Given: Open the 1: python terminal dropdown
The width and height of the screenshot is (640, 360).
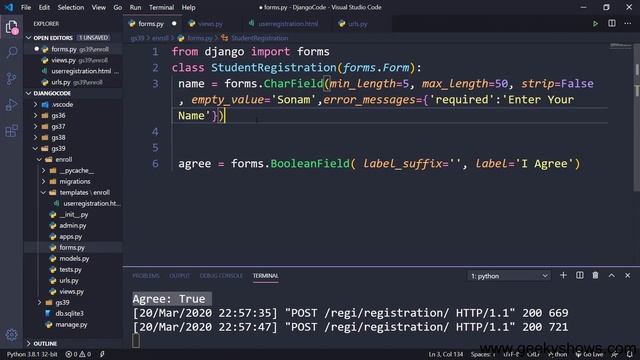Looking at the screenshot, I should pyautogui.click(x=508, y=276).
